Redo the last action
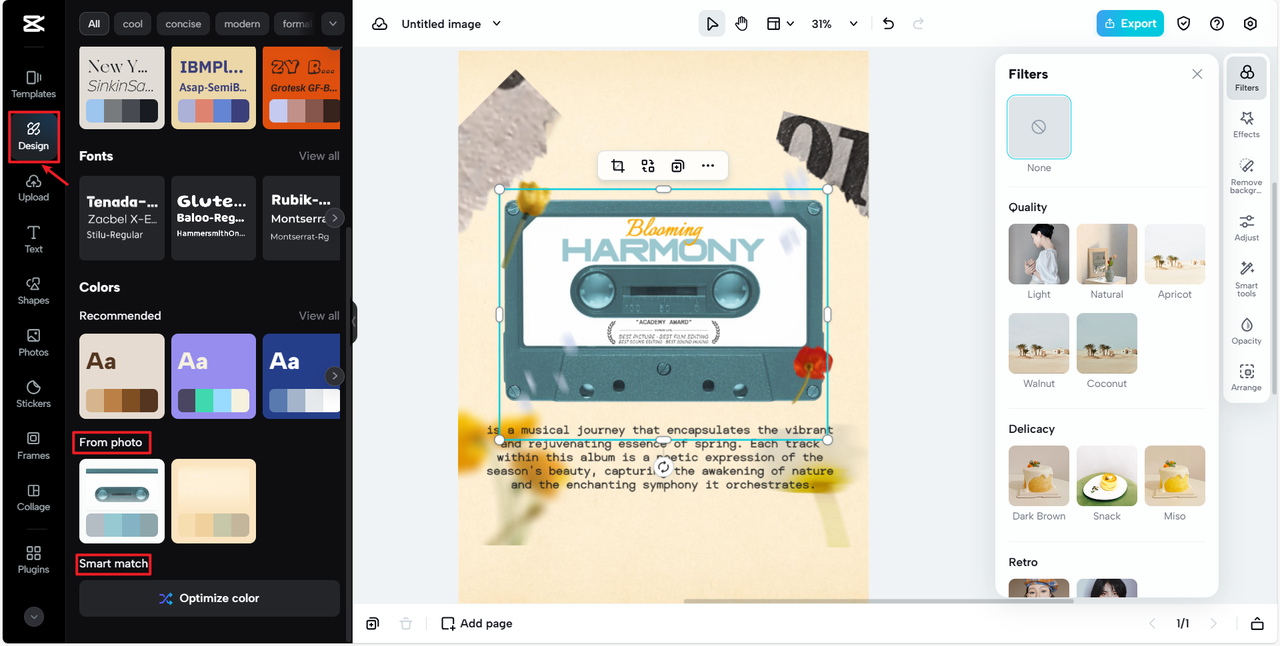Viewport: 1280px width, 646px height. pyautogui.click(x=918, y=24)
